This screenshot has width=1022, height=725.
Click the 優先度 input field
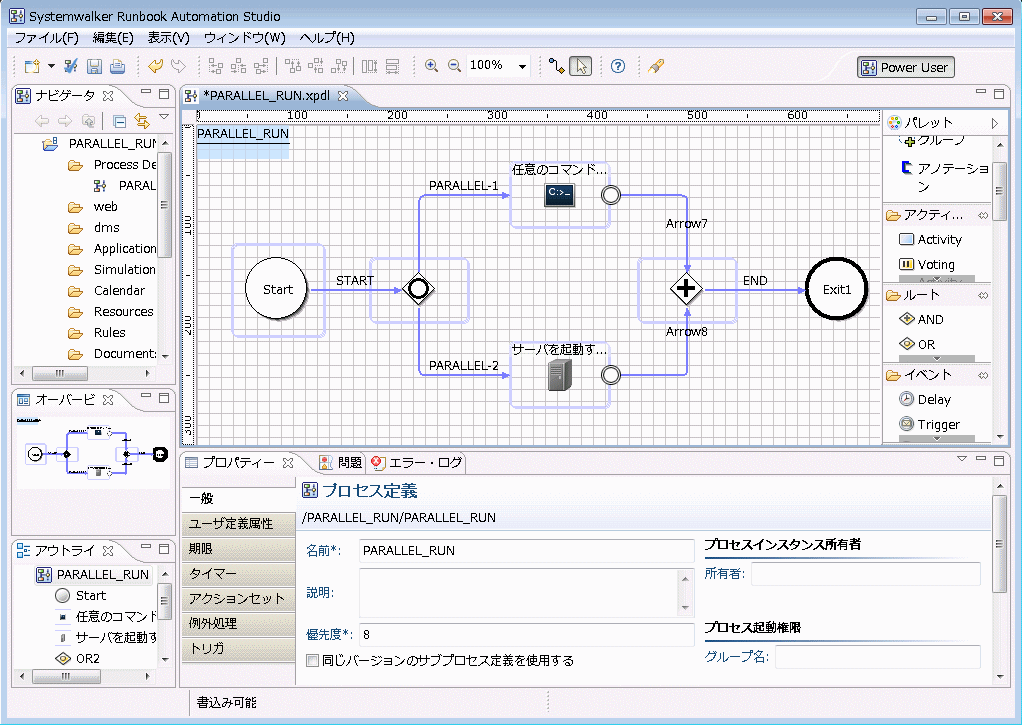527,634
